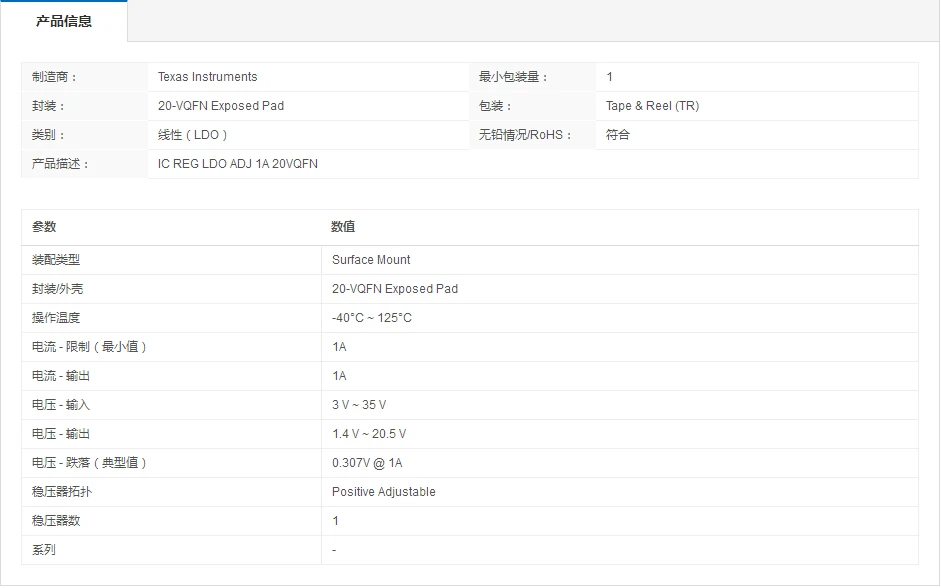Click the 电压 - 输入 parameter
Image resolution: width=941 pixels, height=588 pixels.
61,405
